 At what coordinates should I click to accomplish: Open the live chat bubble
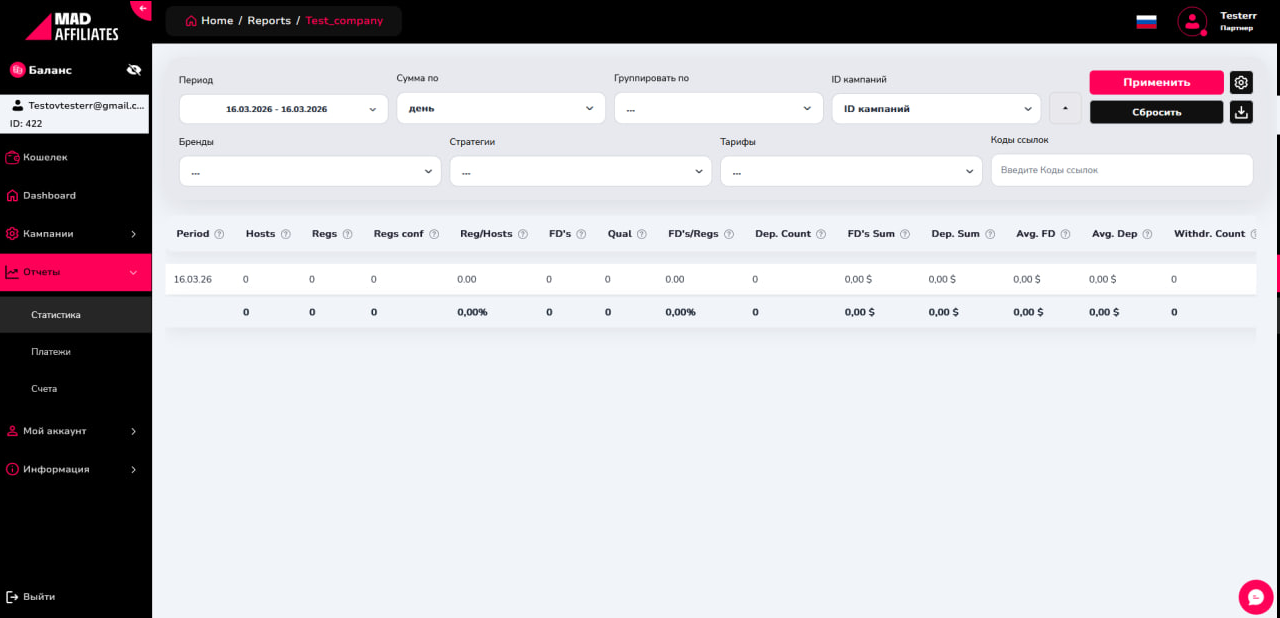pyautogui.click(x=1256, y=596)
